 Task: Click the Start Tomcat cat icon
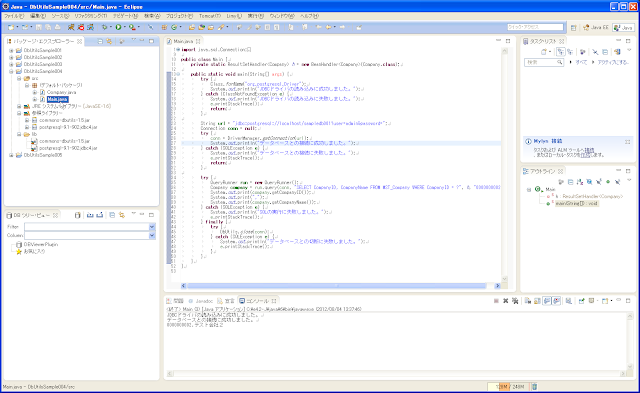click(71, 27)
